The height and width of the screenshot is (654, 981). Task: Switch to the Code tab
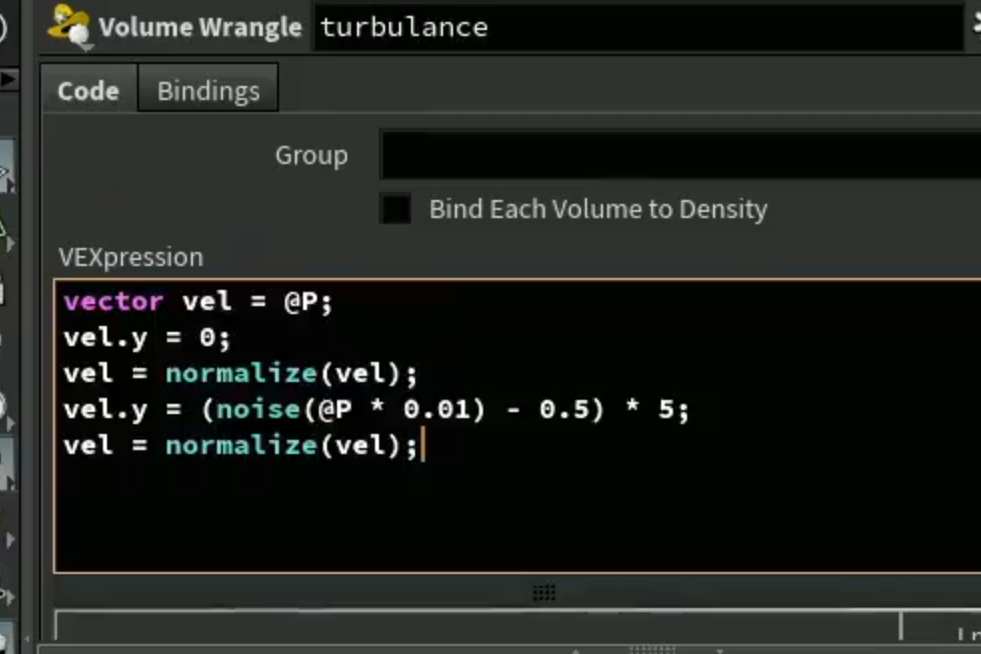pyautogui.click(x=88, y=91)
